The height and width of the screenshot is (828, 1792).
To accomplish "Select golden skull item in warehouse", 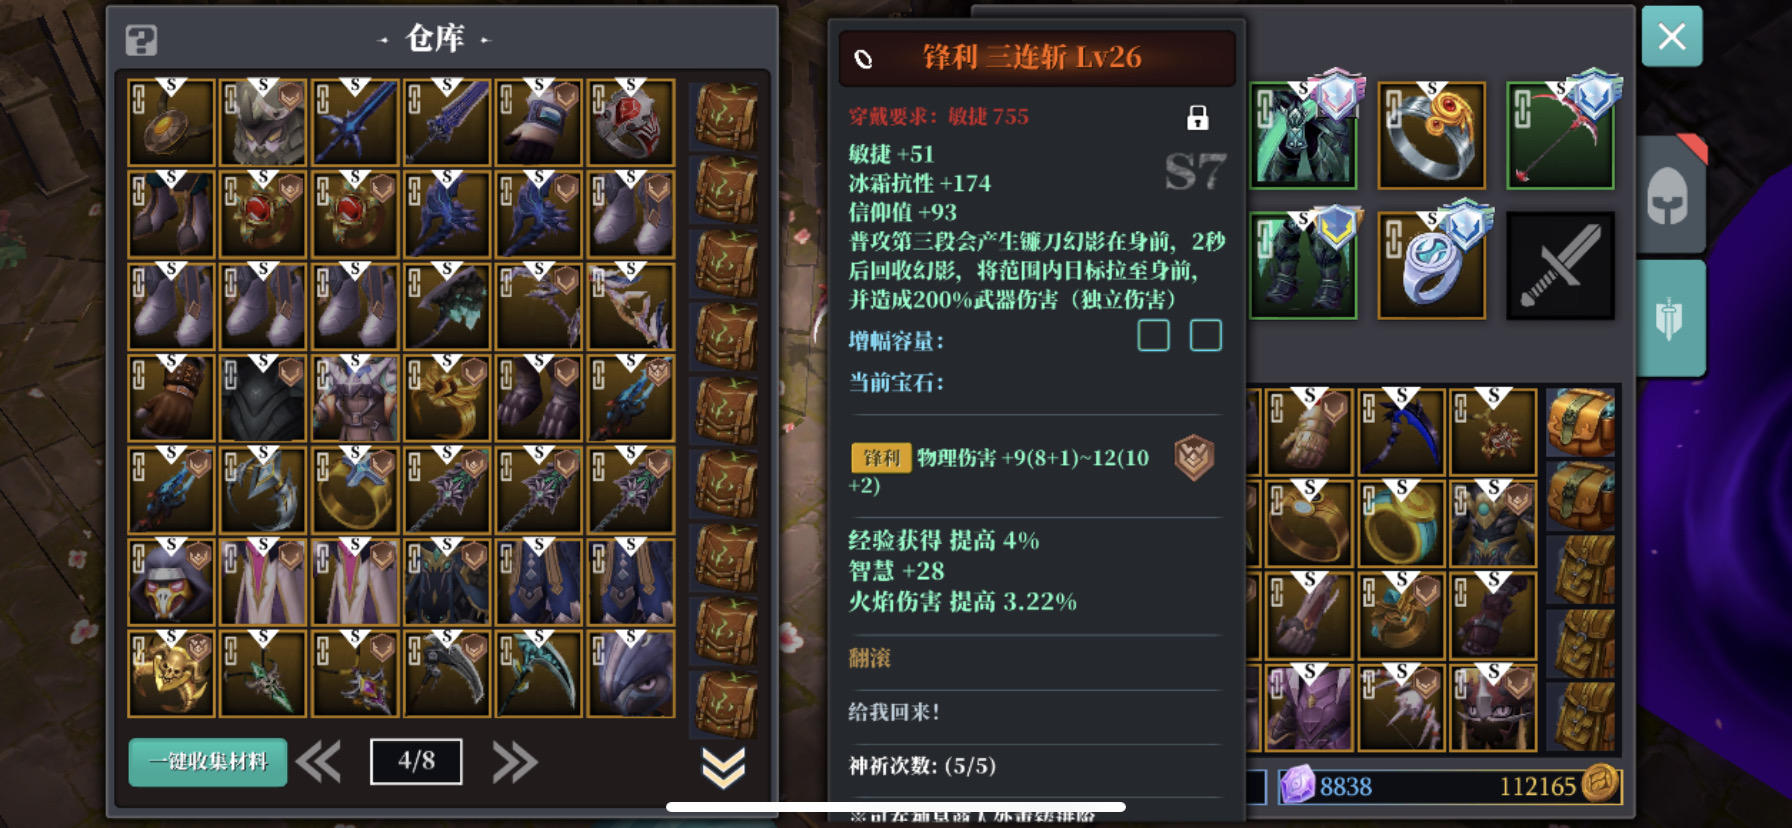I will click(171, 674).
